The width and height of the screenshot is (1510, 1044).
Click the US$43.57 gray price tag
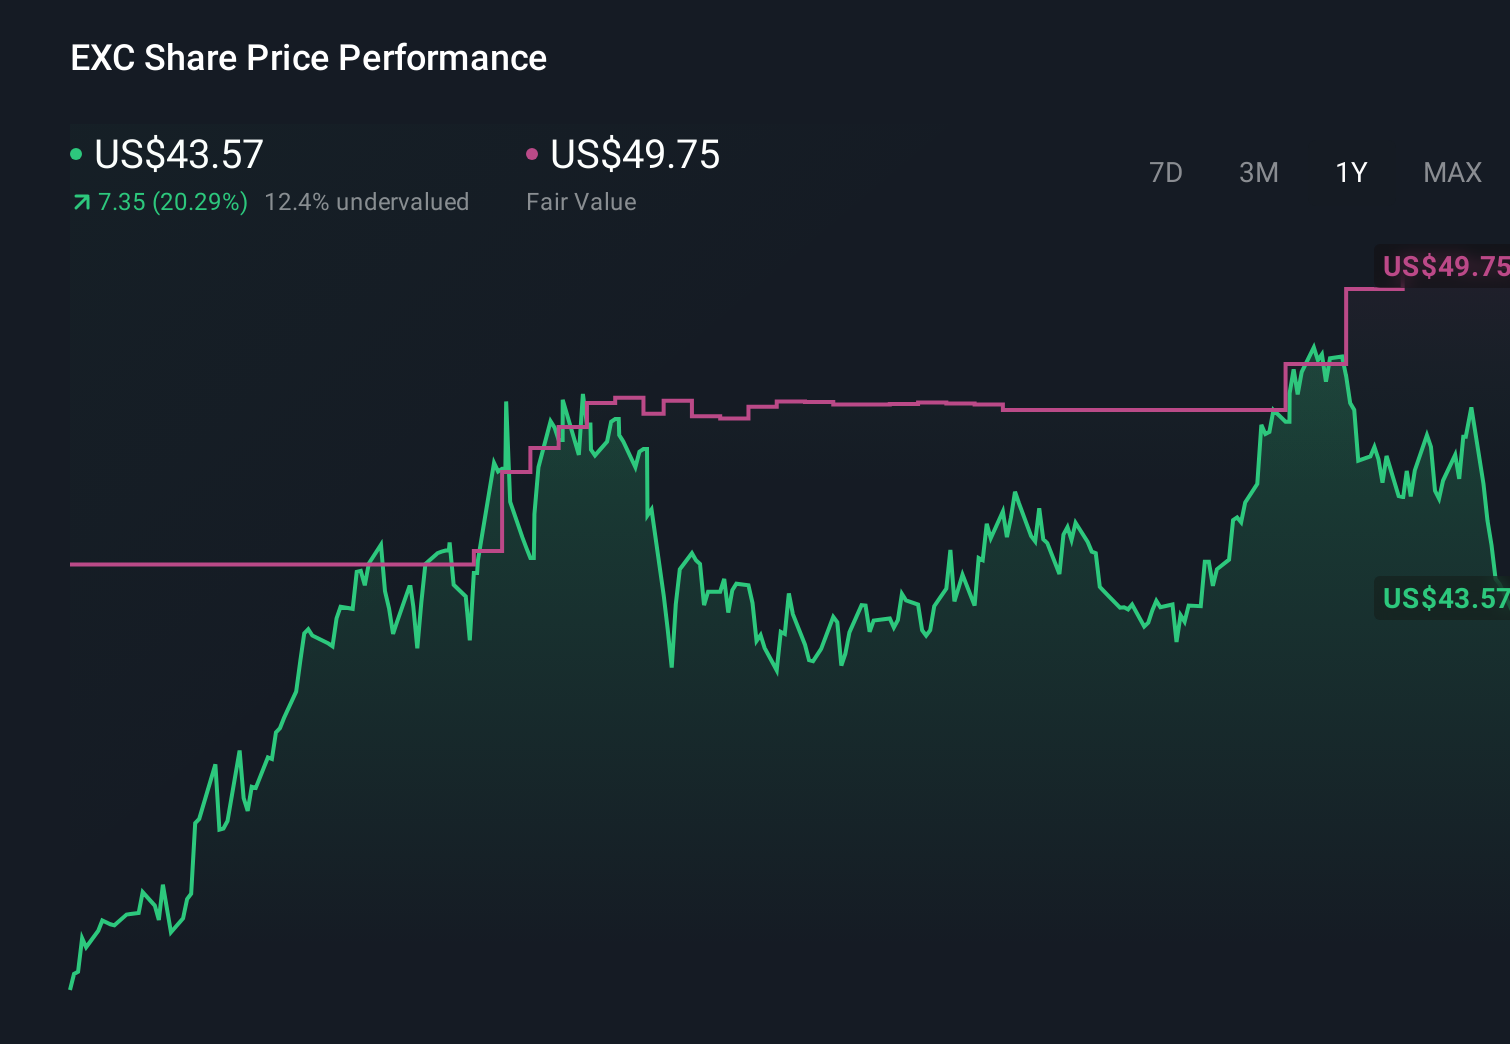point(1444,598)
